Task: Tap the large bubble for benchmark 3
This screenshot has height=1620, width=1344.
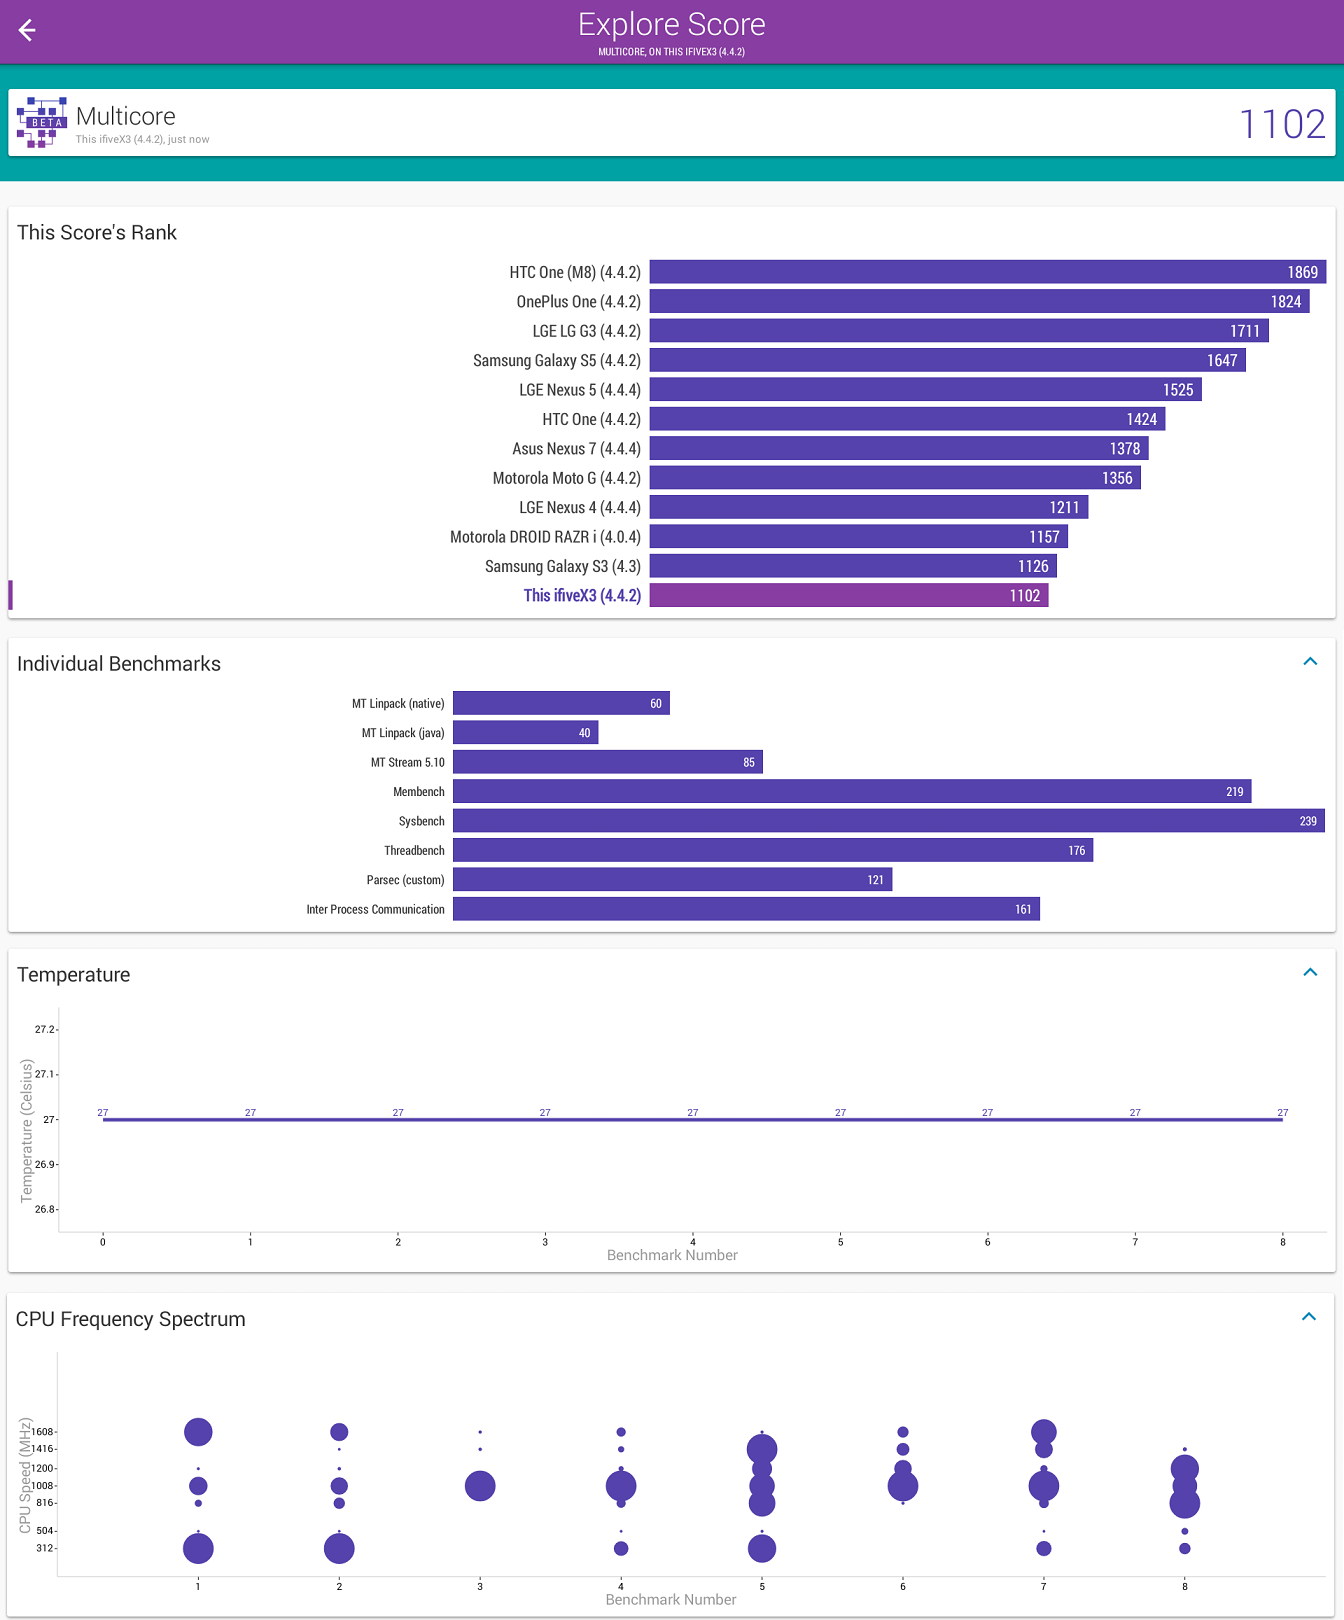Action: (480, 1486)
